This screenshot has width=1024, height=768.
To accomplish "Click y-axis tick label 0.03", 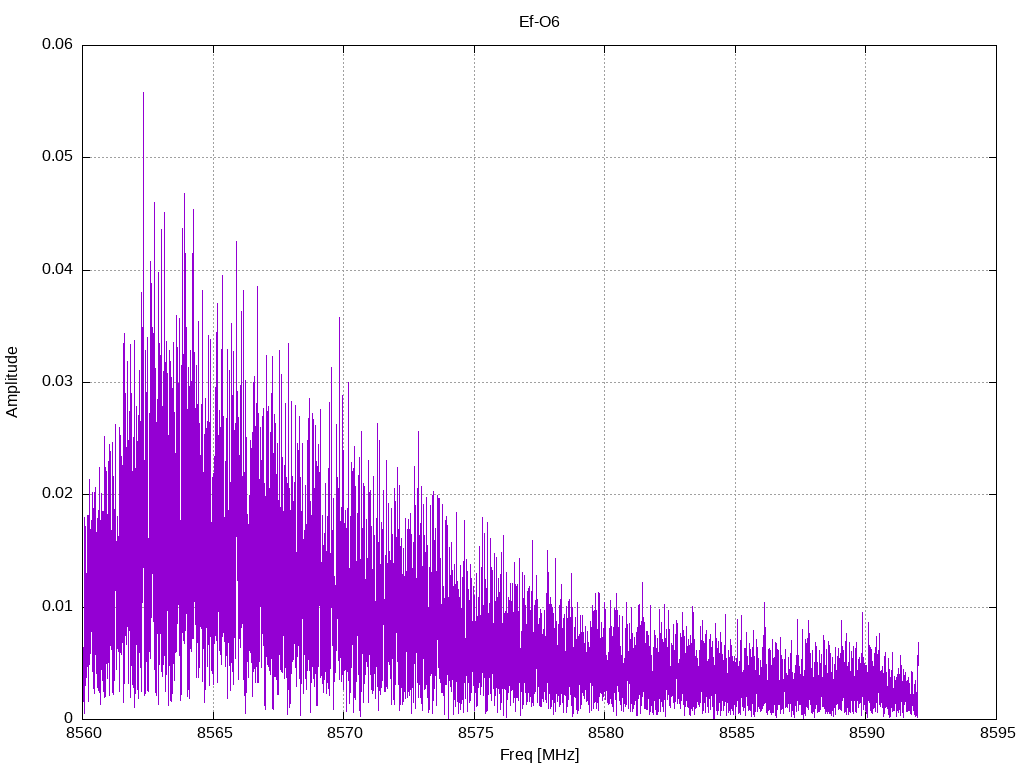I will (x=57, y=382).
